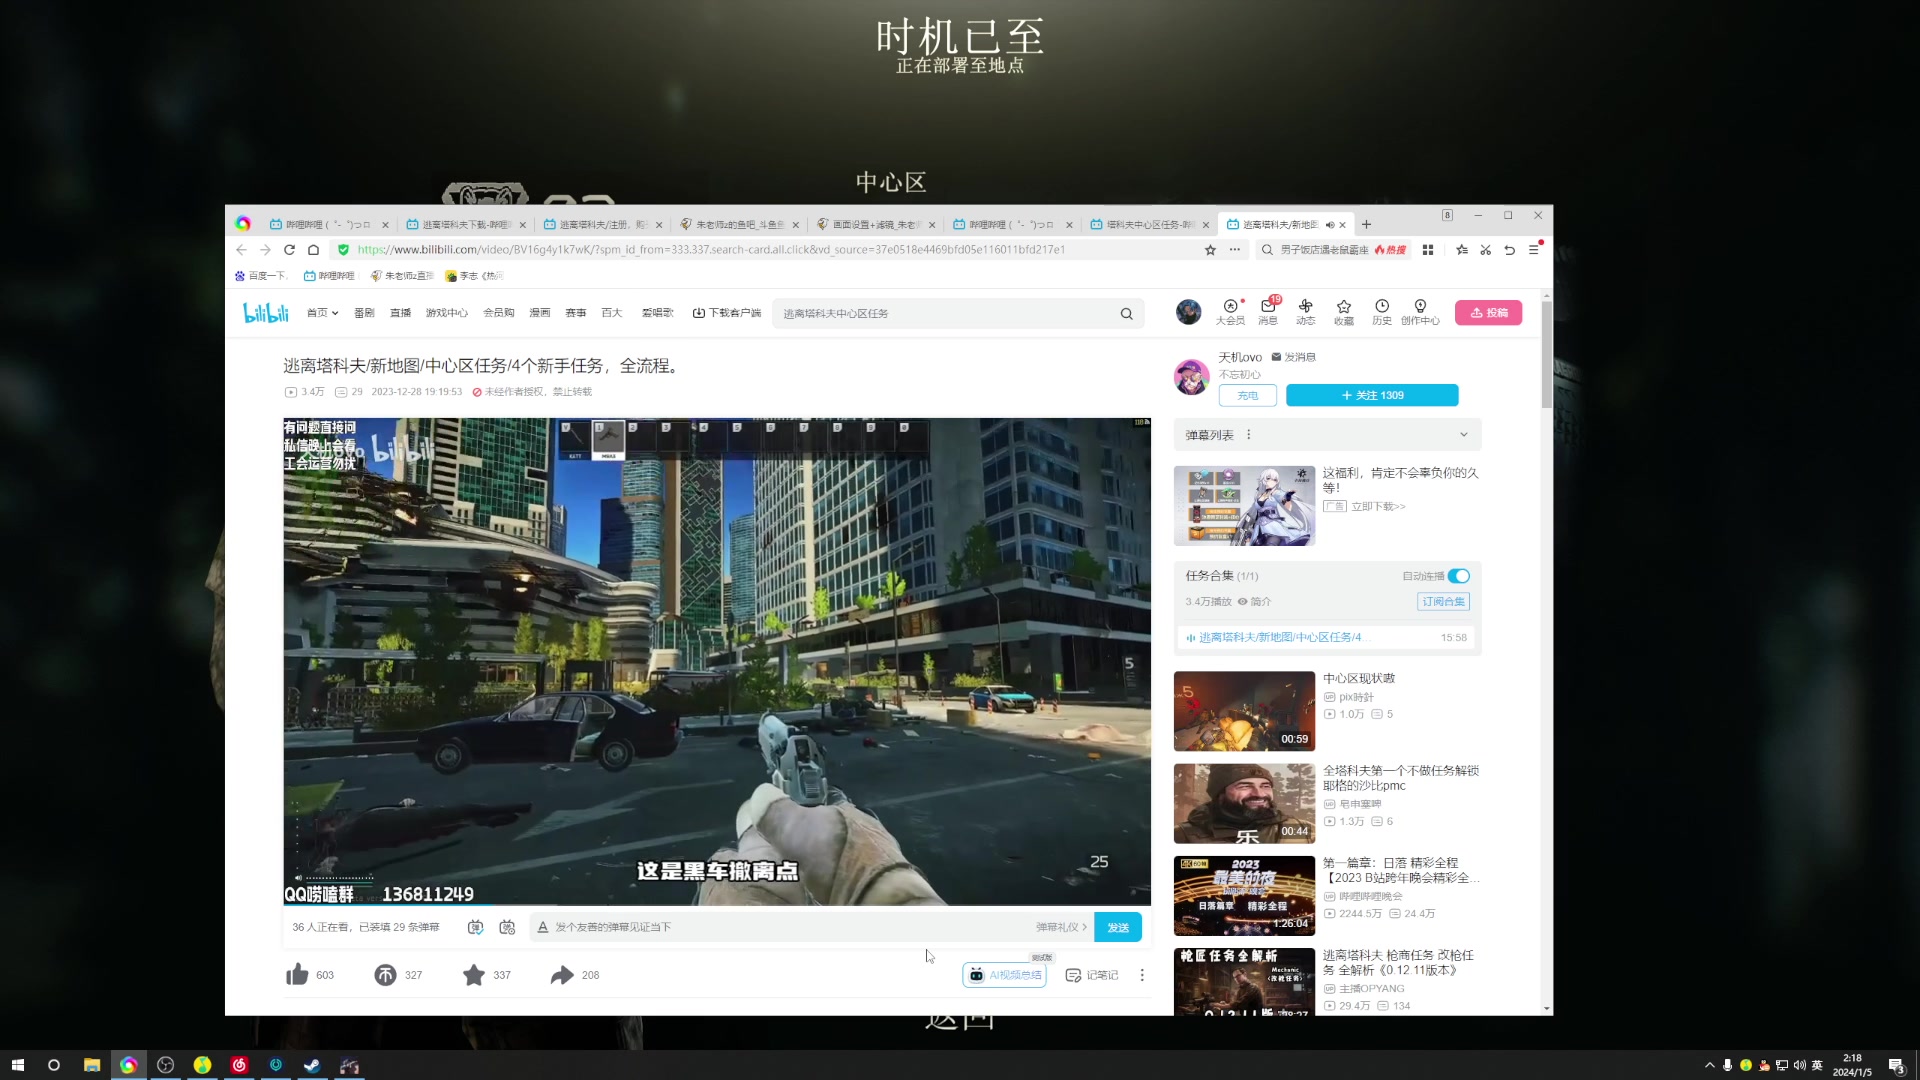Screen dimensions: 1920x1080
Task: Open the browser hamburger menu icon
Action: coord(1534,250)
